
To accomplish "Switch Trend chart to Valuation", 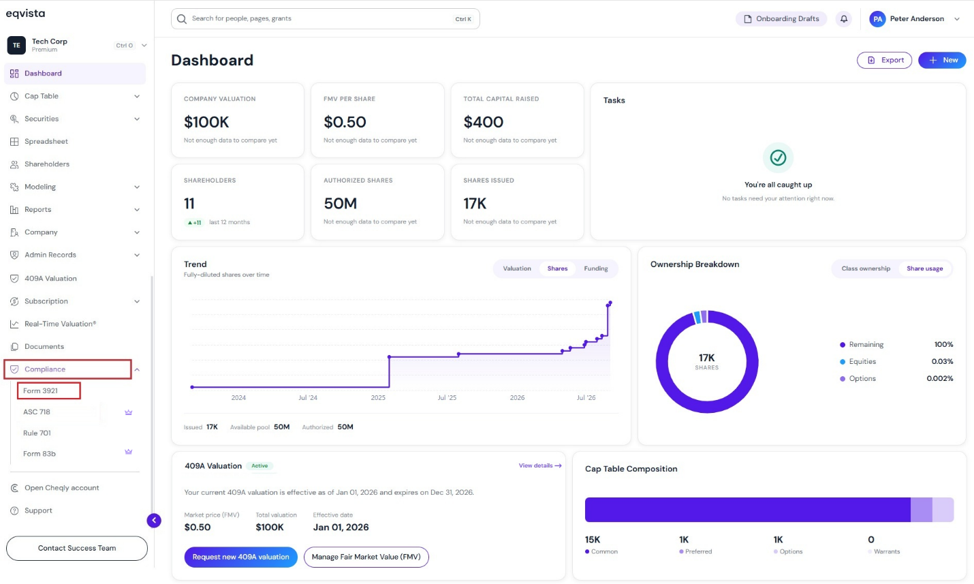I will tap(517, 268).
